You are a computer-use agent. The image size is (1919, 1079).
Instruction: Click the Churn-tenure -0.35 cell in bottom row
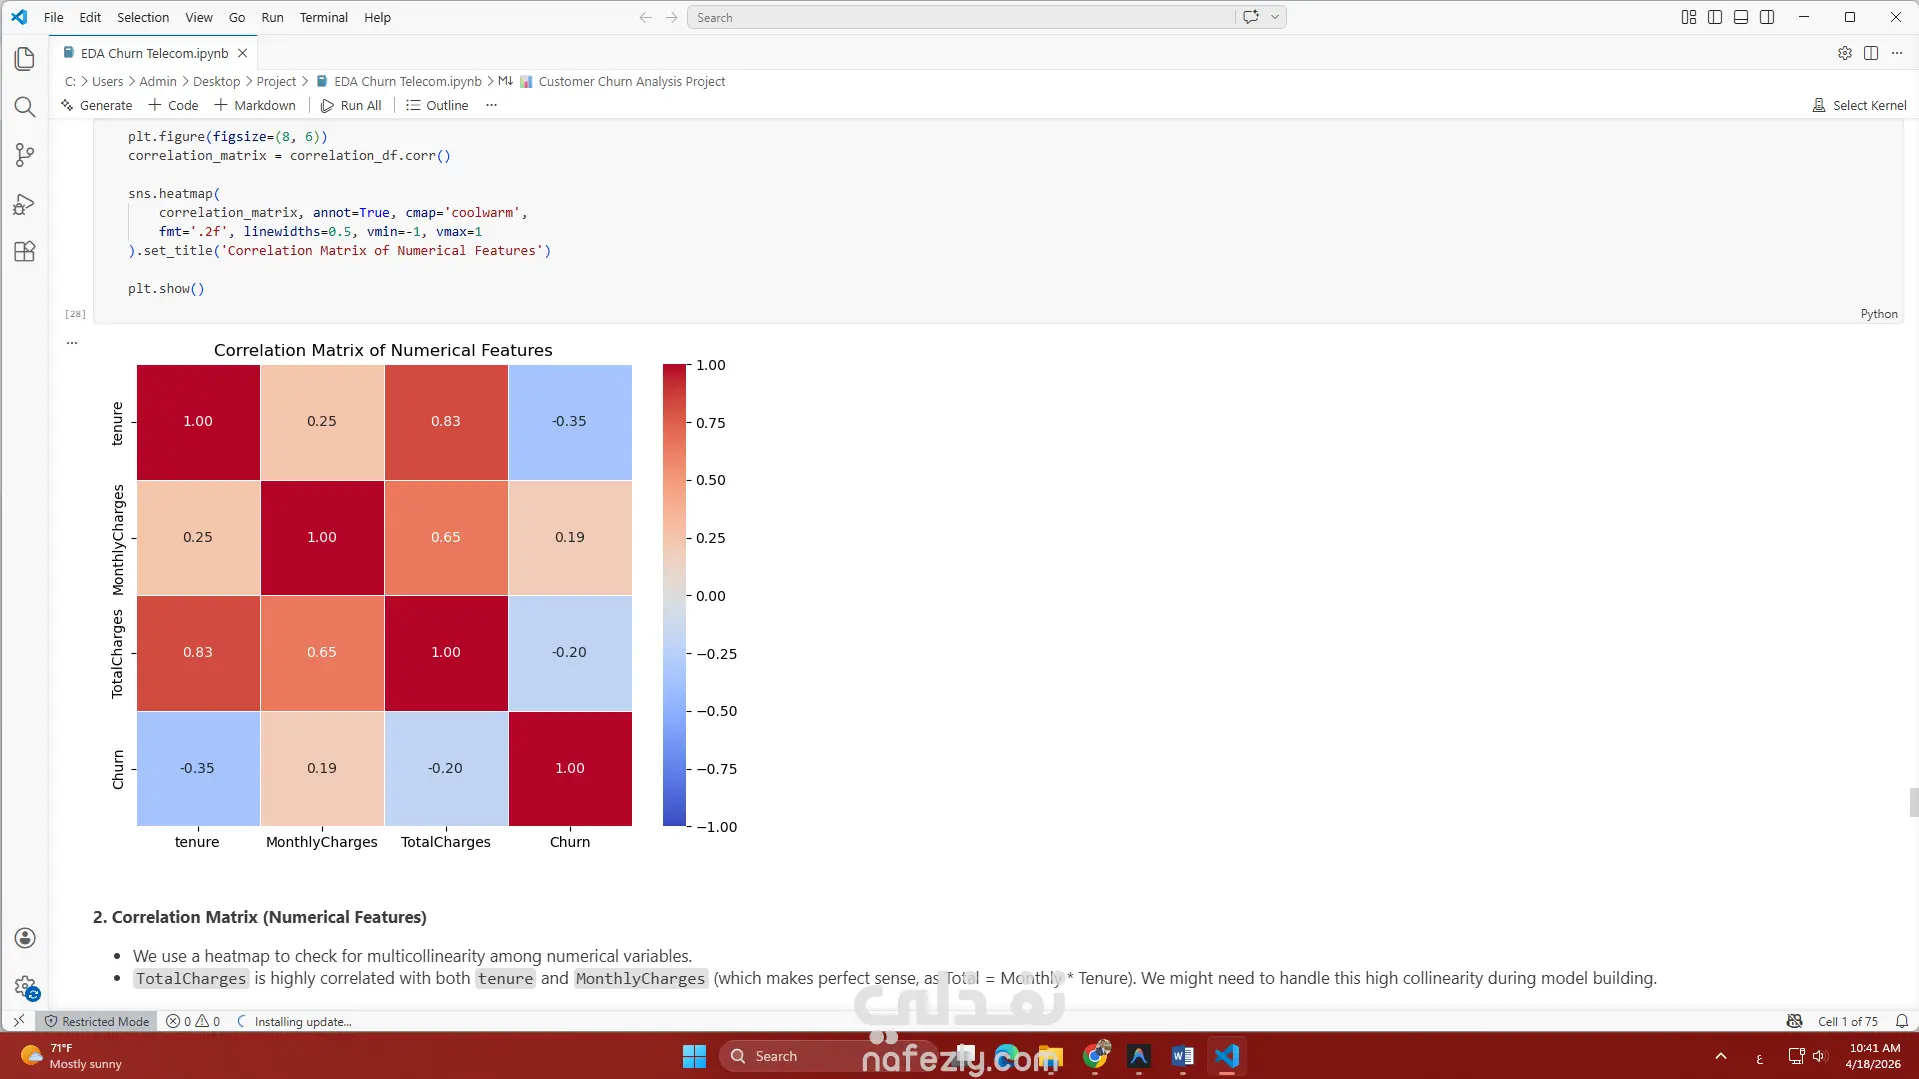(x=197, y=769)
